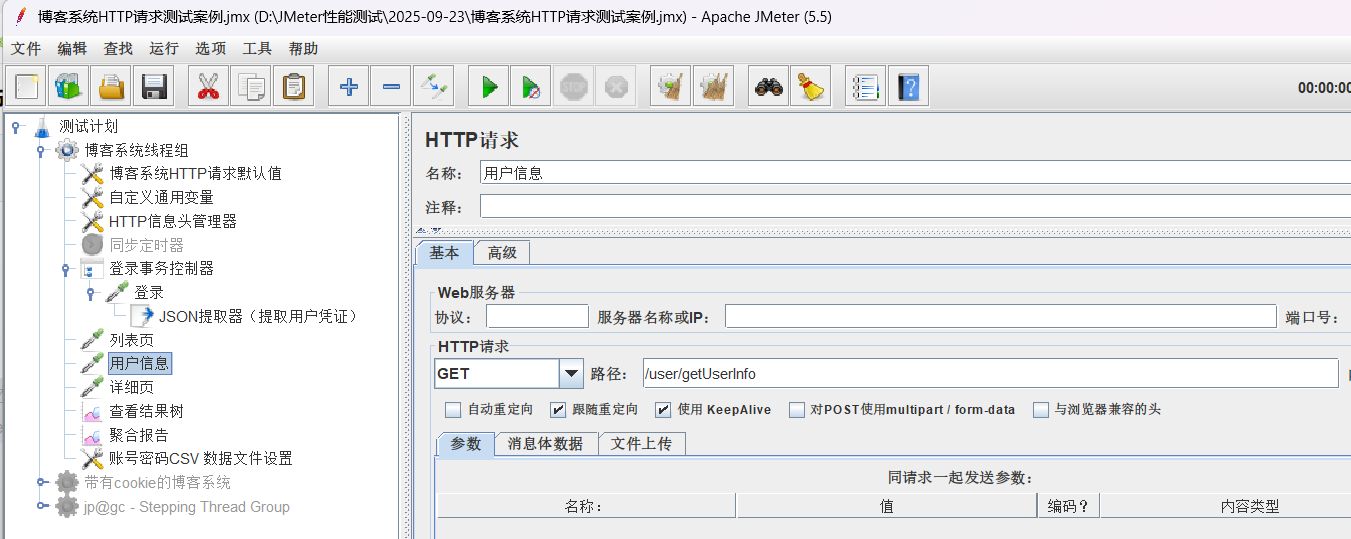The height and width of the screenshot is (539, 1351).
Task: Click the 路径 field with /user/getUserInfo
Action: pyautogui.click(x=990, y=374)
